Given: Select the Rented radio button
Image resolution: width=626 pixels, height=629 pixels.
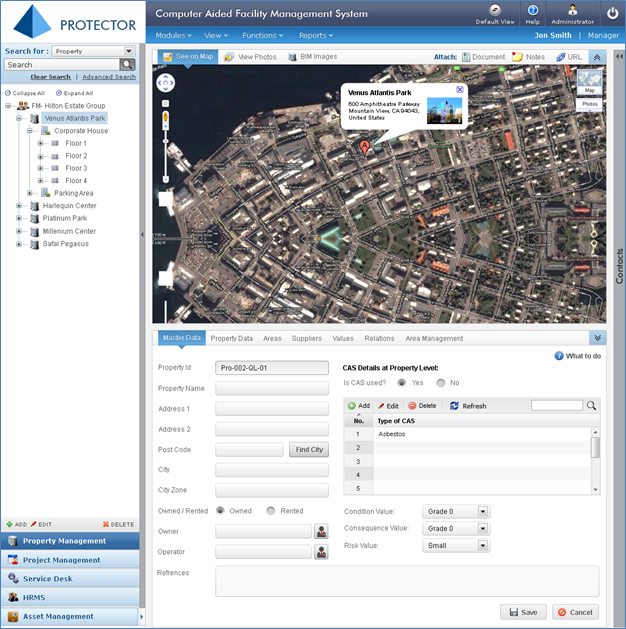Looking at the screenshot, I should tap(271, 511).
